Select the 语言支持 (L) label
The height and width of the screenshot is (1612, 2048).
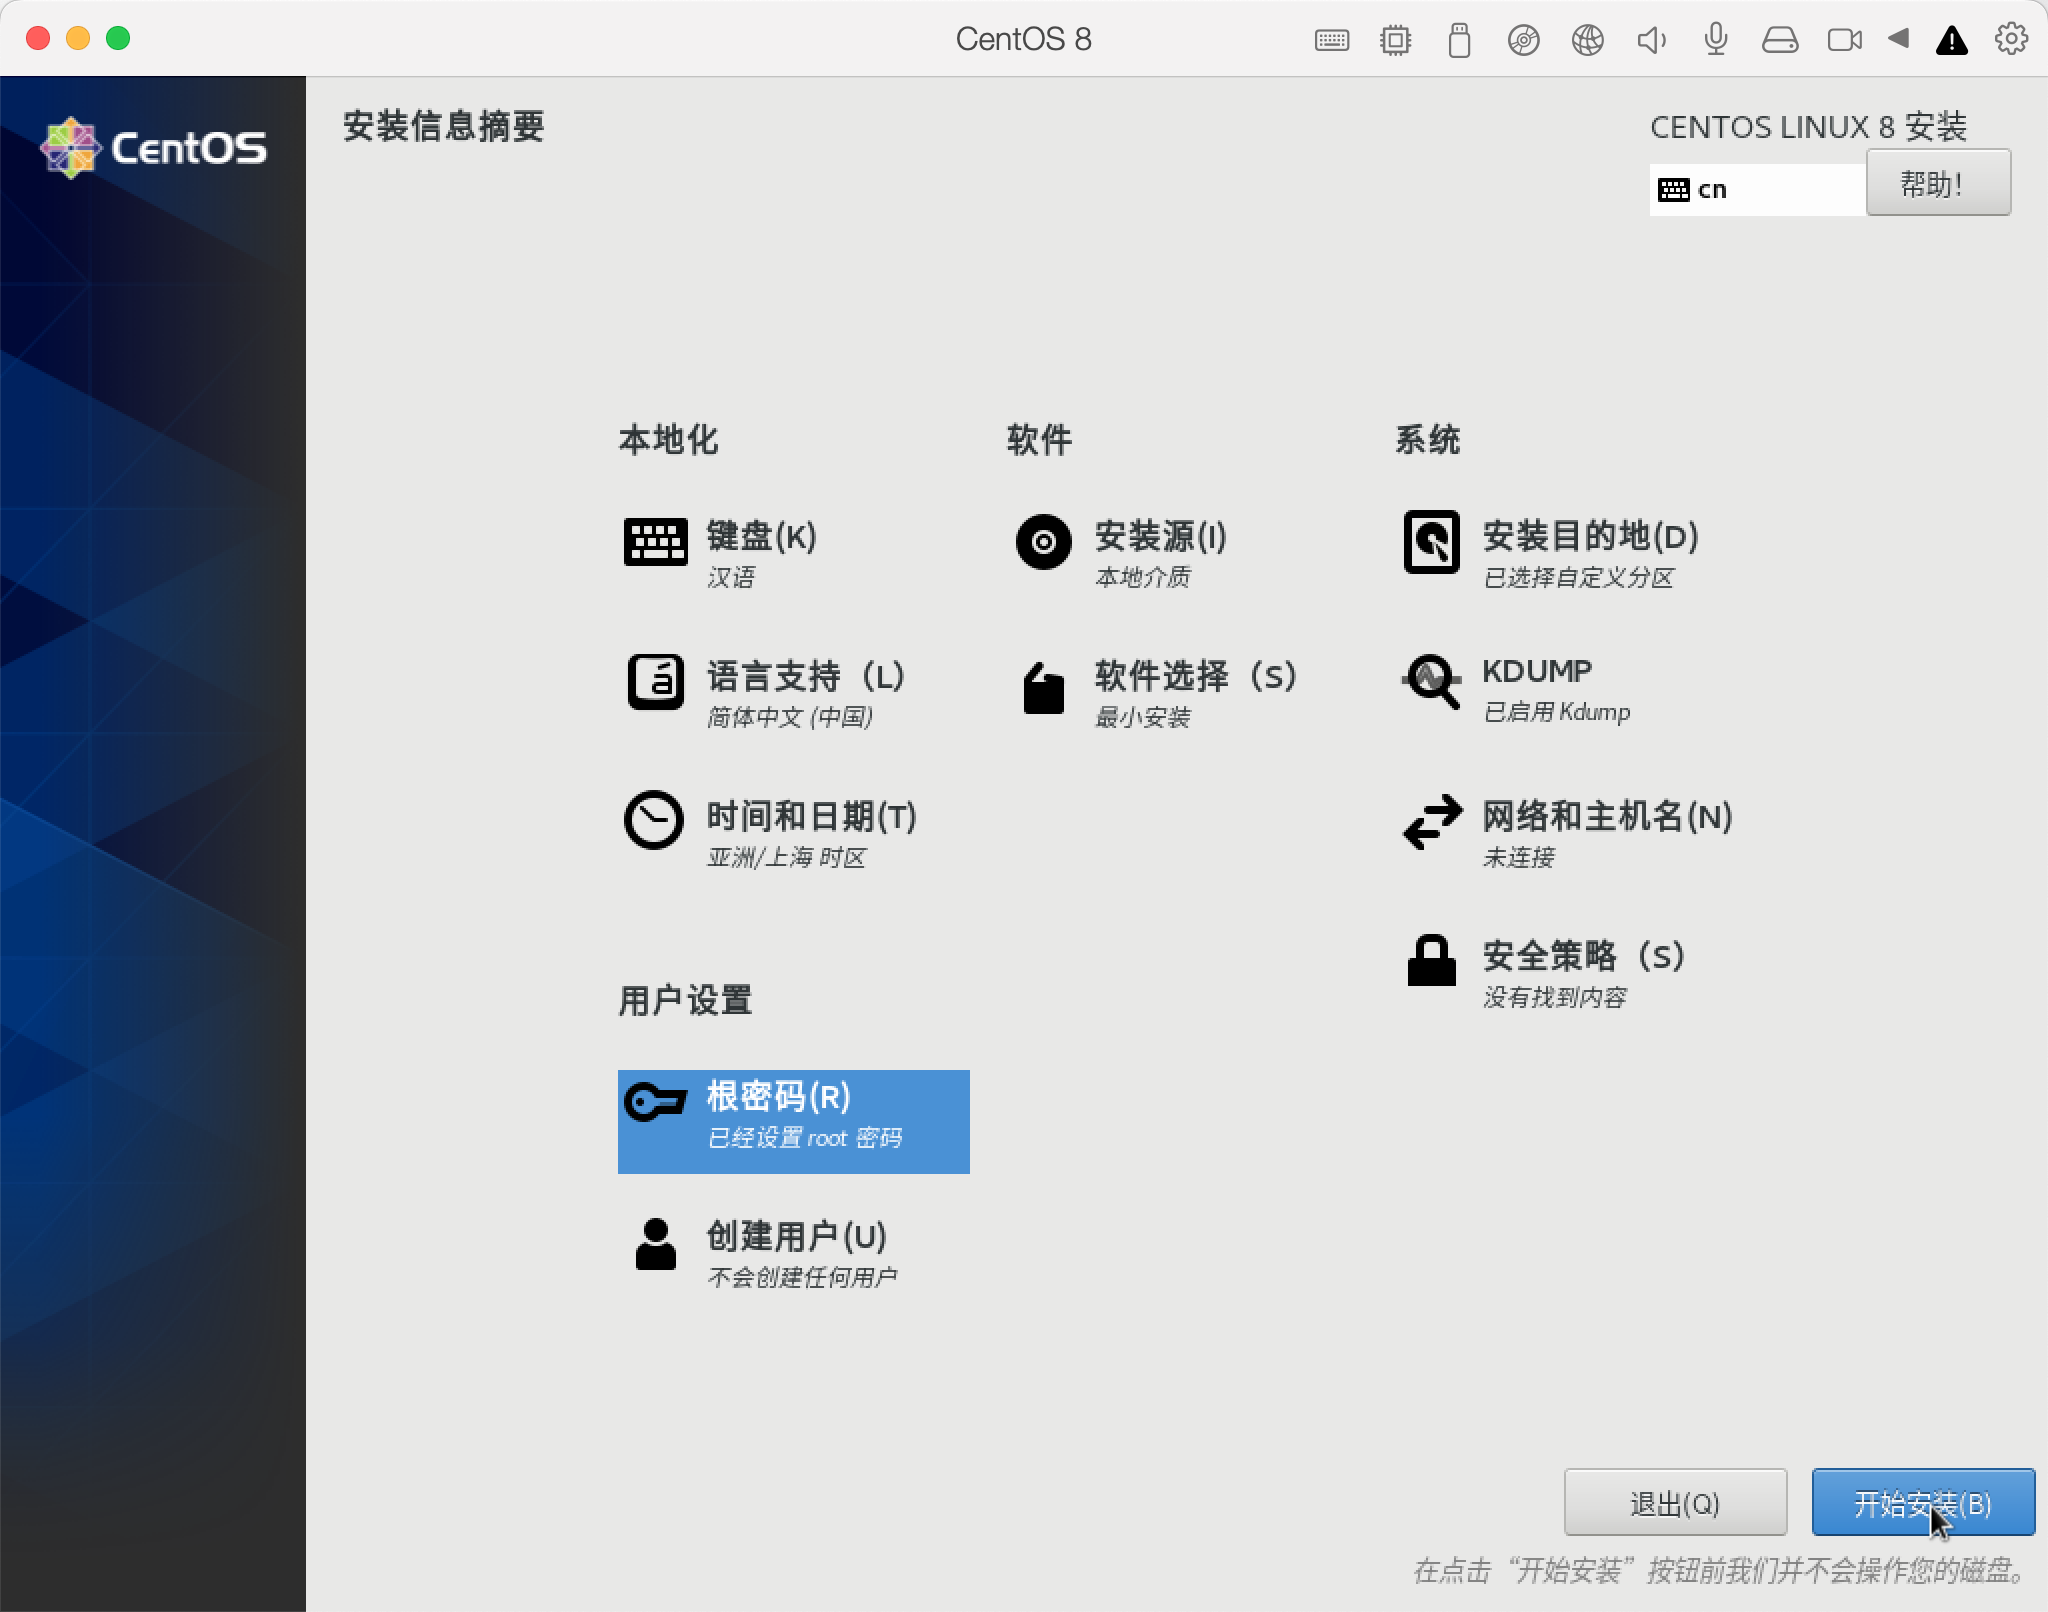[x=806, y=676]
